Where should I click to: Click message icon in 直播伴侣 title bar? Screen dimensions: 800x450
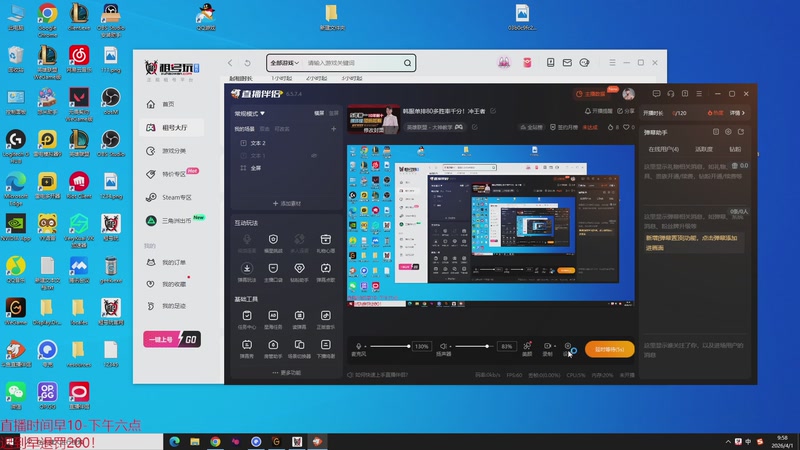656,94
